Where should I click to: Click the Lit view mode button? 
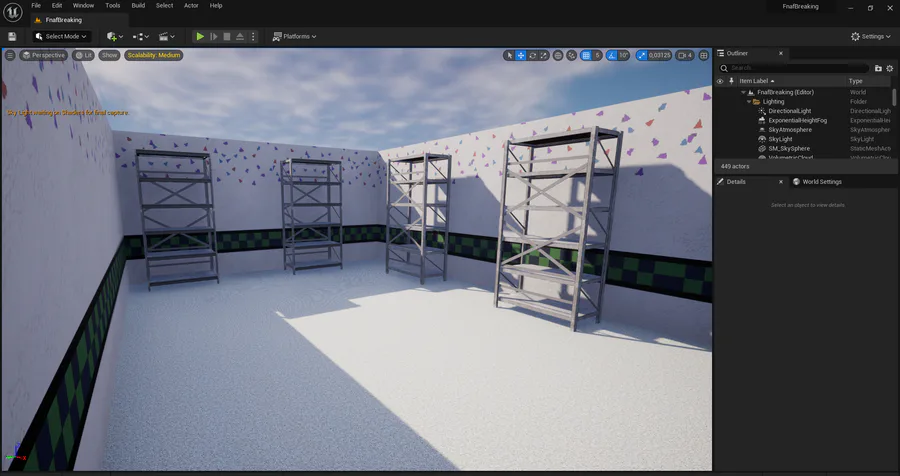(84, 55)
